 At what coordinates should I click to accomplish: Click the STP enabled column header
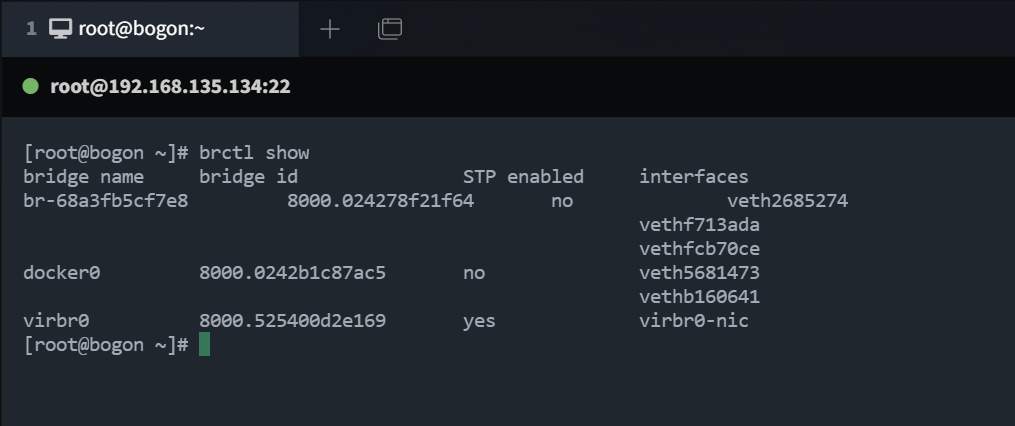[x=523, y=177]
